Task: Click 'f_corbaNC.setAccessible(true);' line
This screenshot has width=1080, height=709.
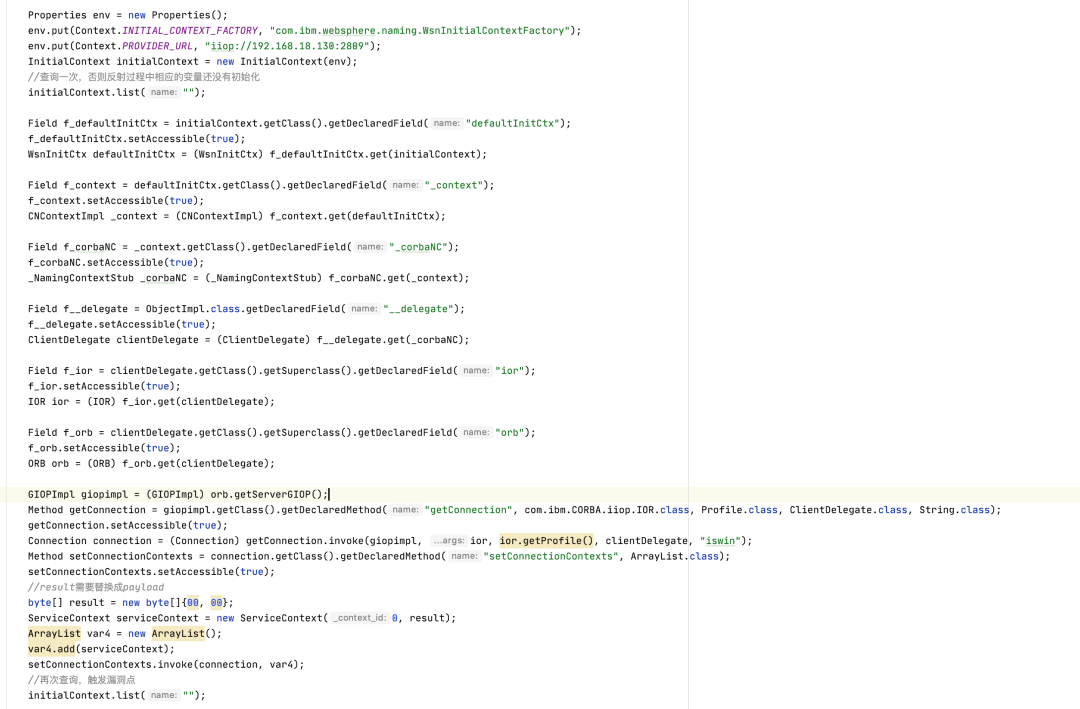Action: tap(116, 263)
